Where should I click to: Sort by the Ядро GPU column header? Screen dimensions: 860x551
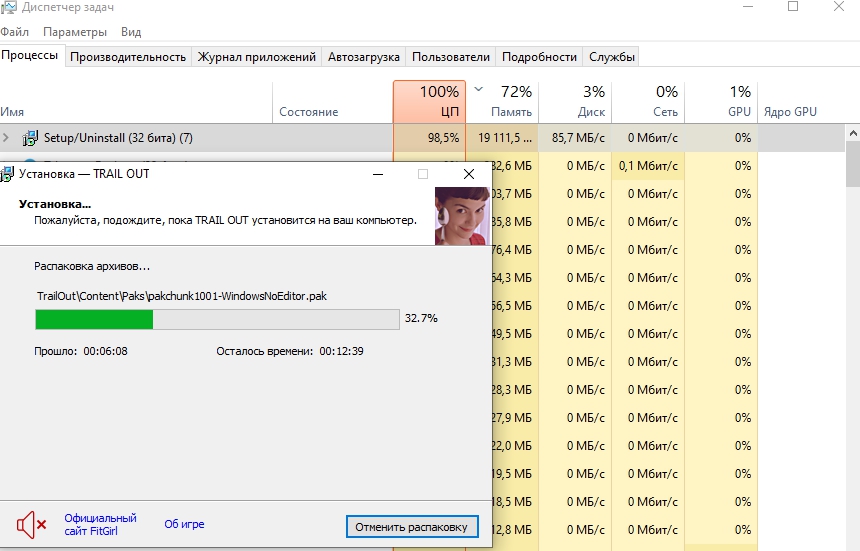click(x=790, y=112)
